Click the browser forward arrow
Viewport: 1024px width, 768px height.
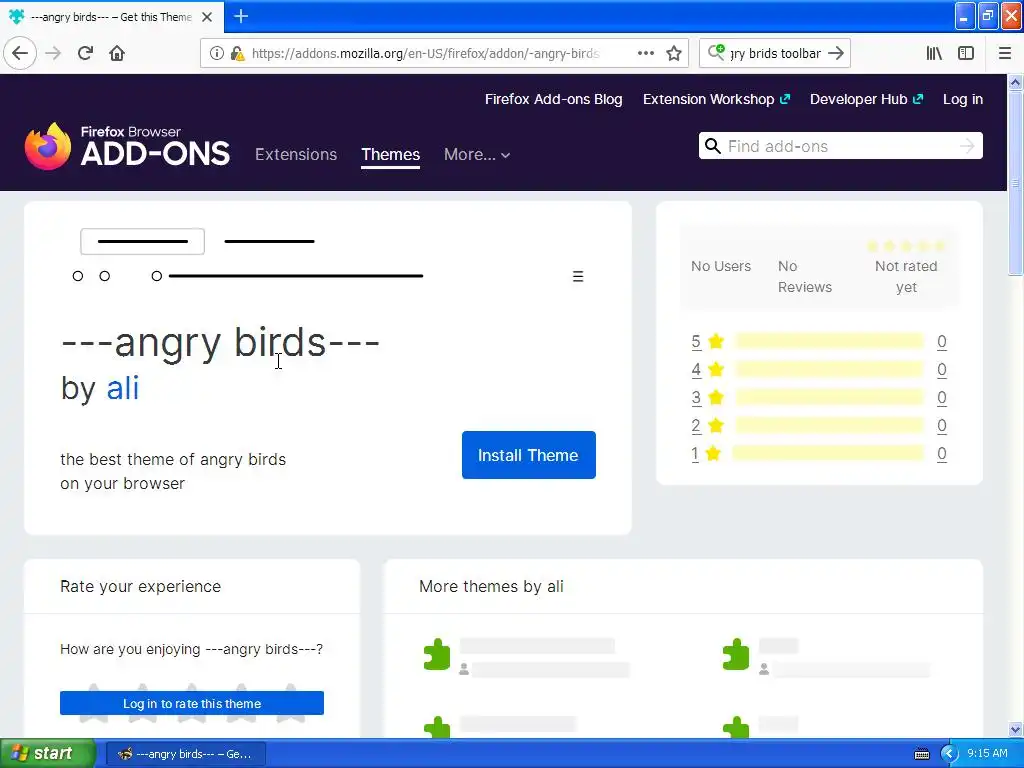(53, 53)
